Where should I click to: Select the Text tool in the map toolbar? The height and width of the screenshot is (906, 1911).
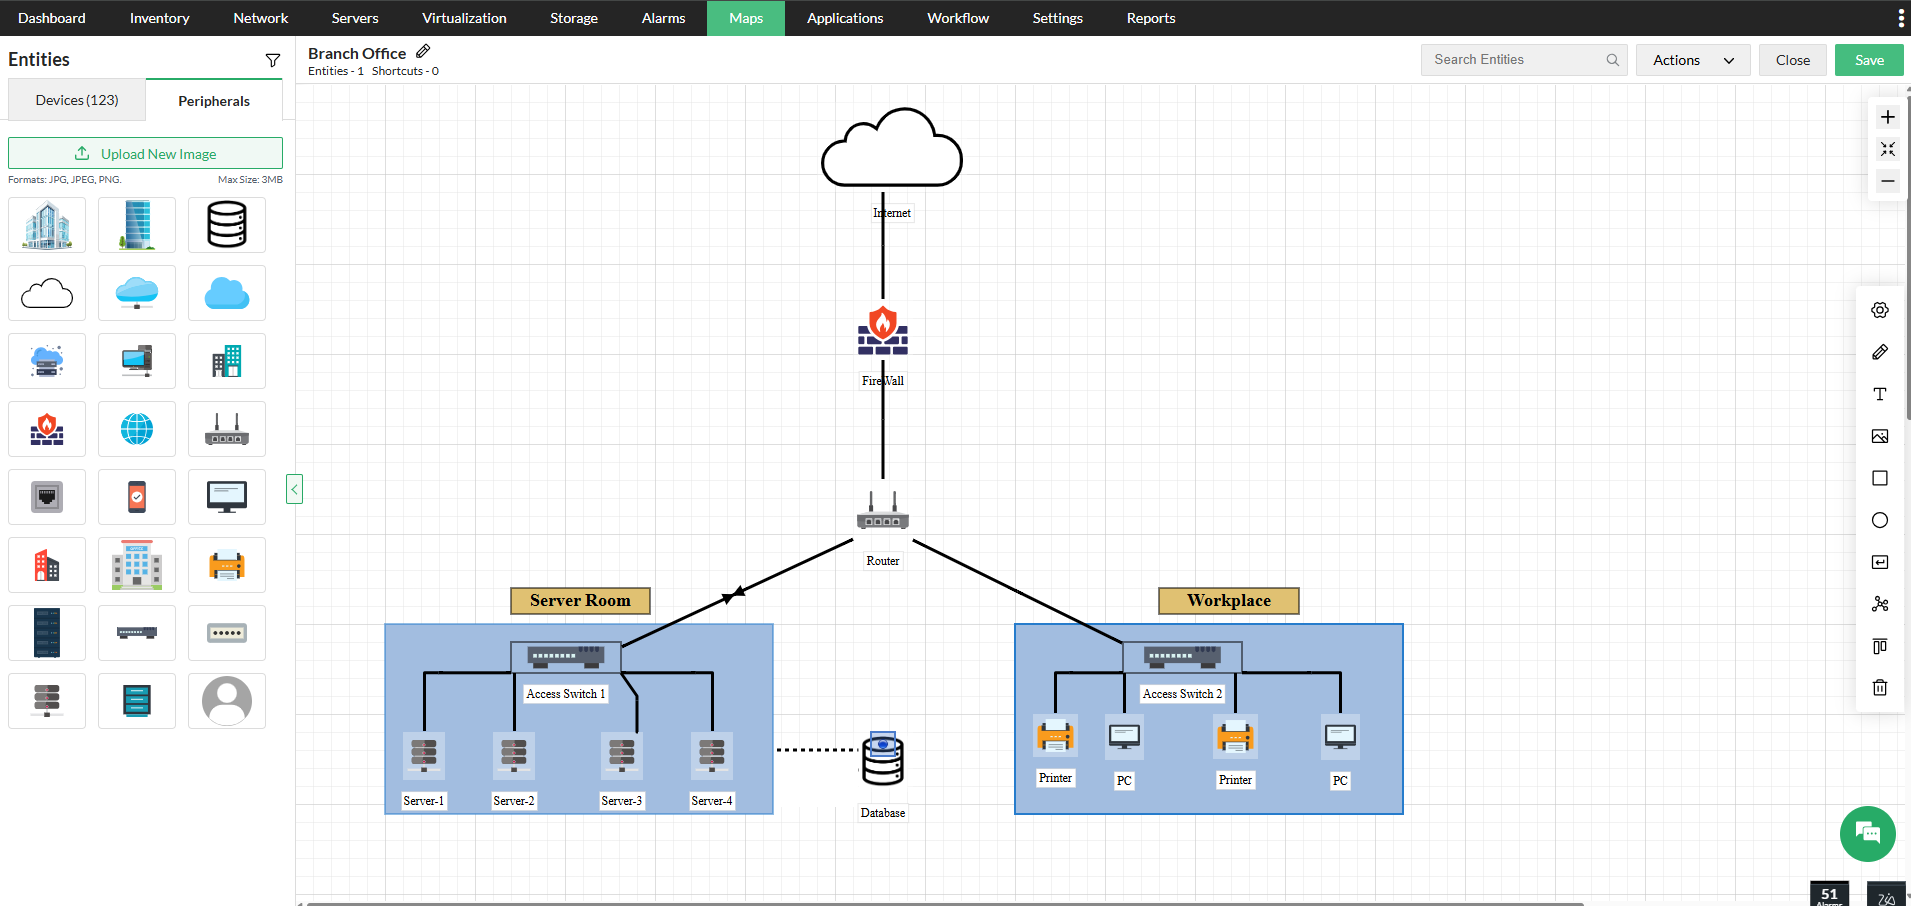1880,394
